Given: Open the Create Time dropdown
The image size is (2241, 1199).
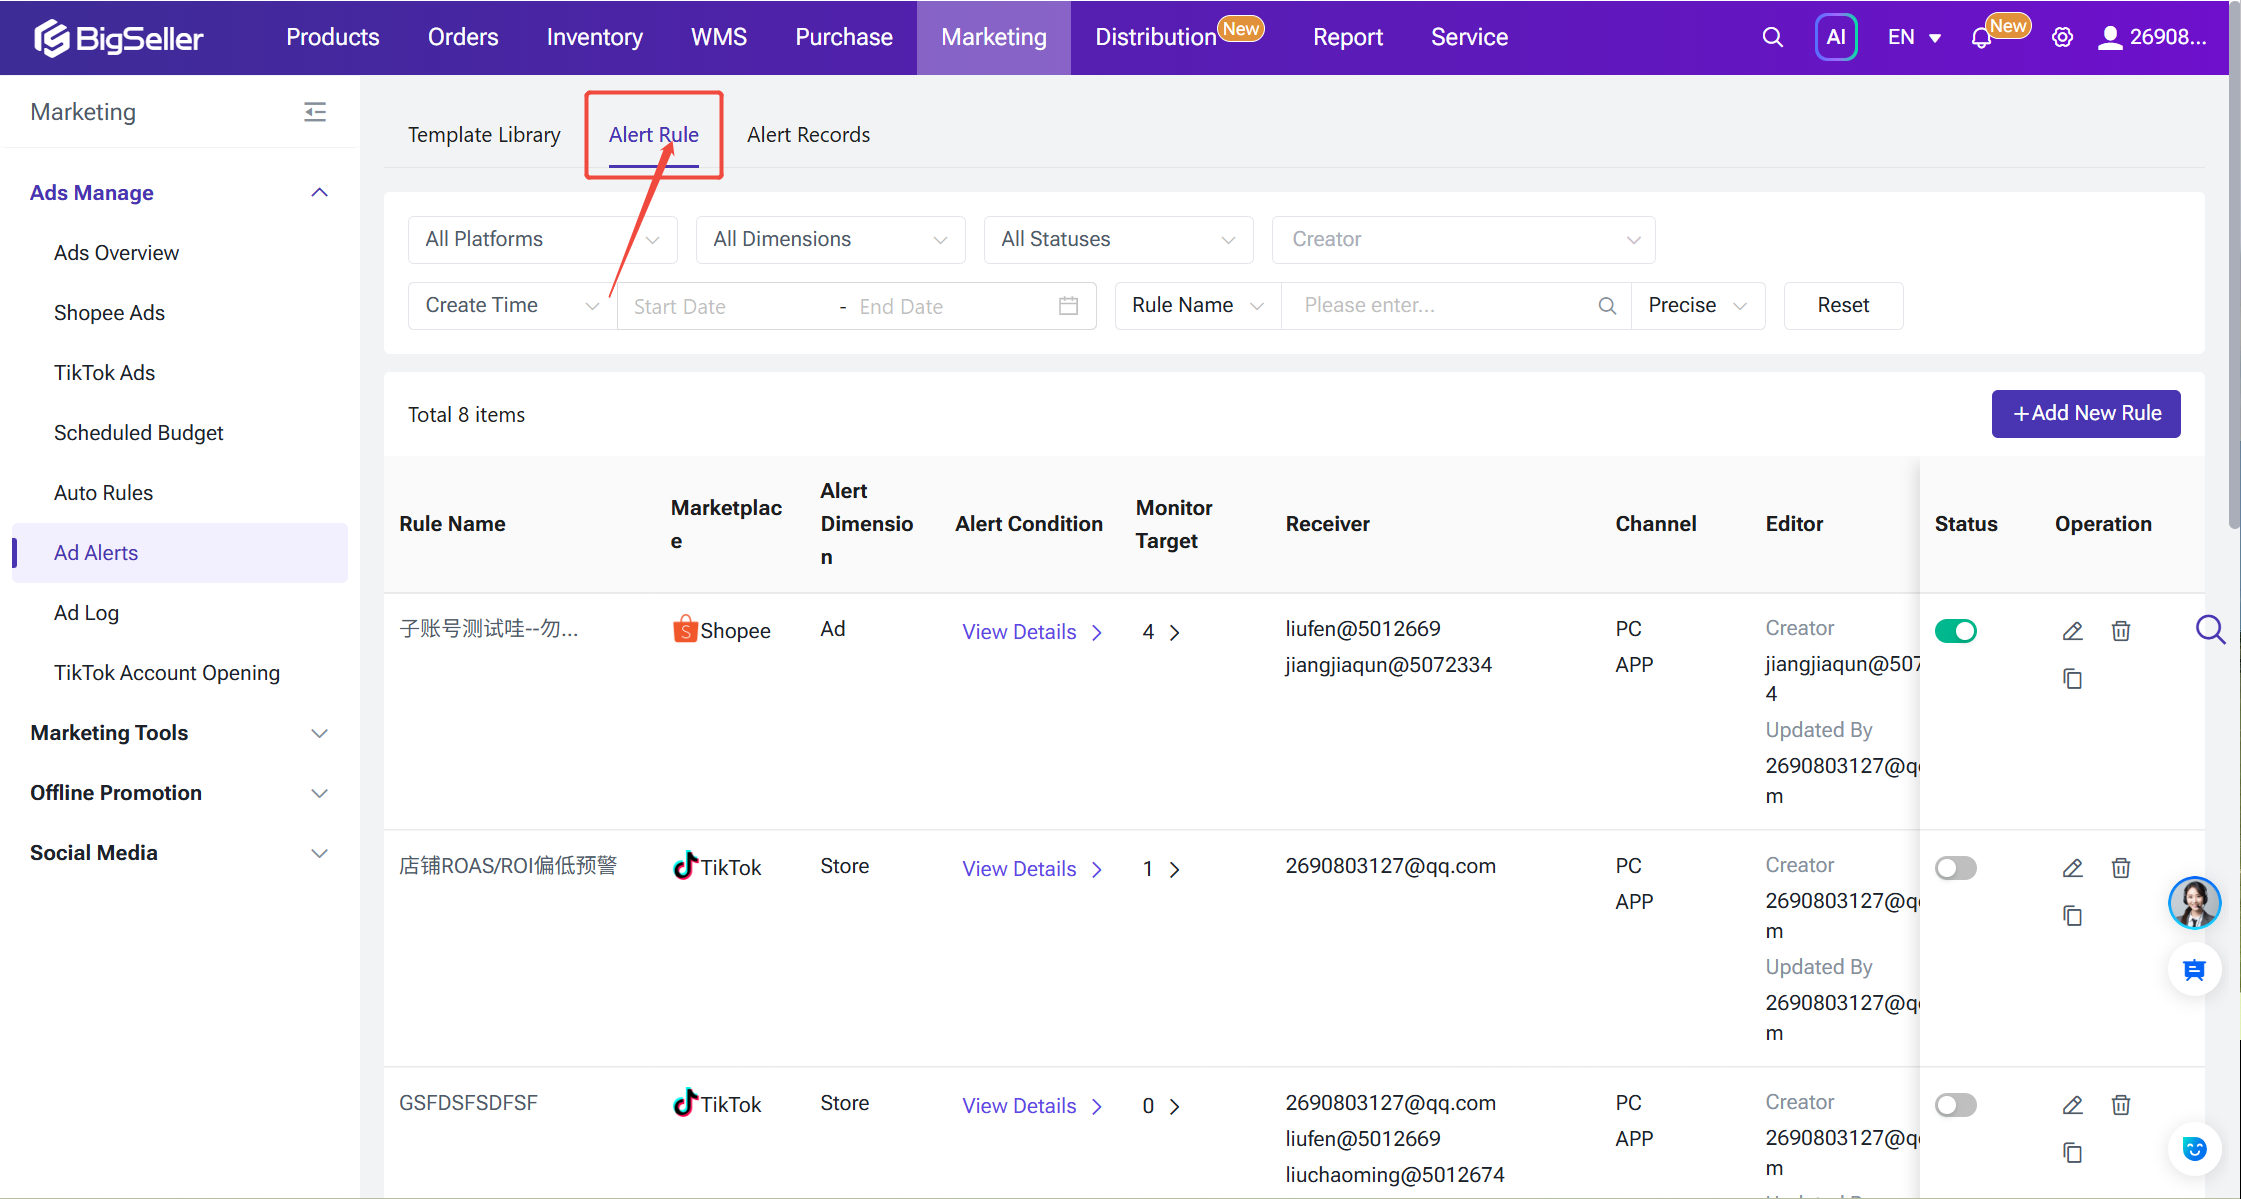Looking at the screenshot, I should [512, 306].
